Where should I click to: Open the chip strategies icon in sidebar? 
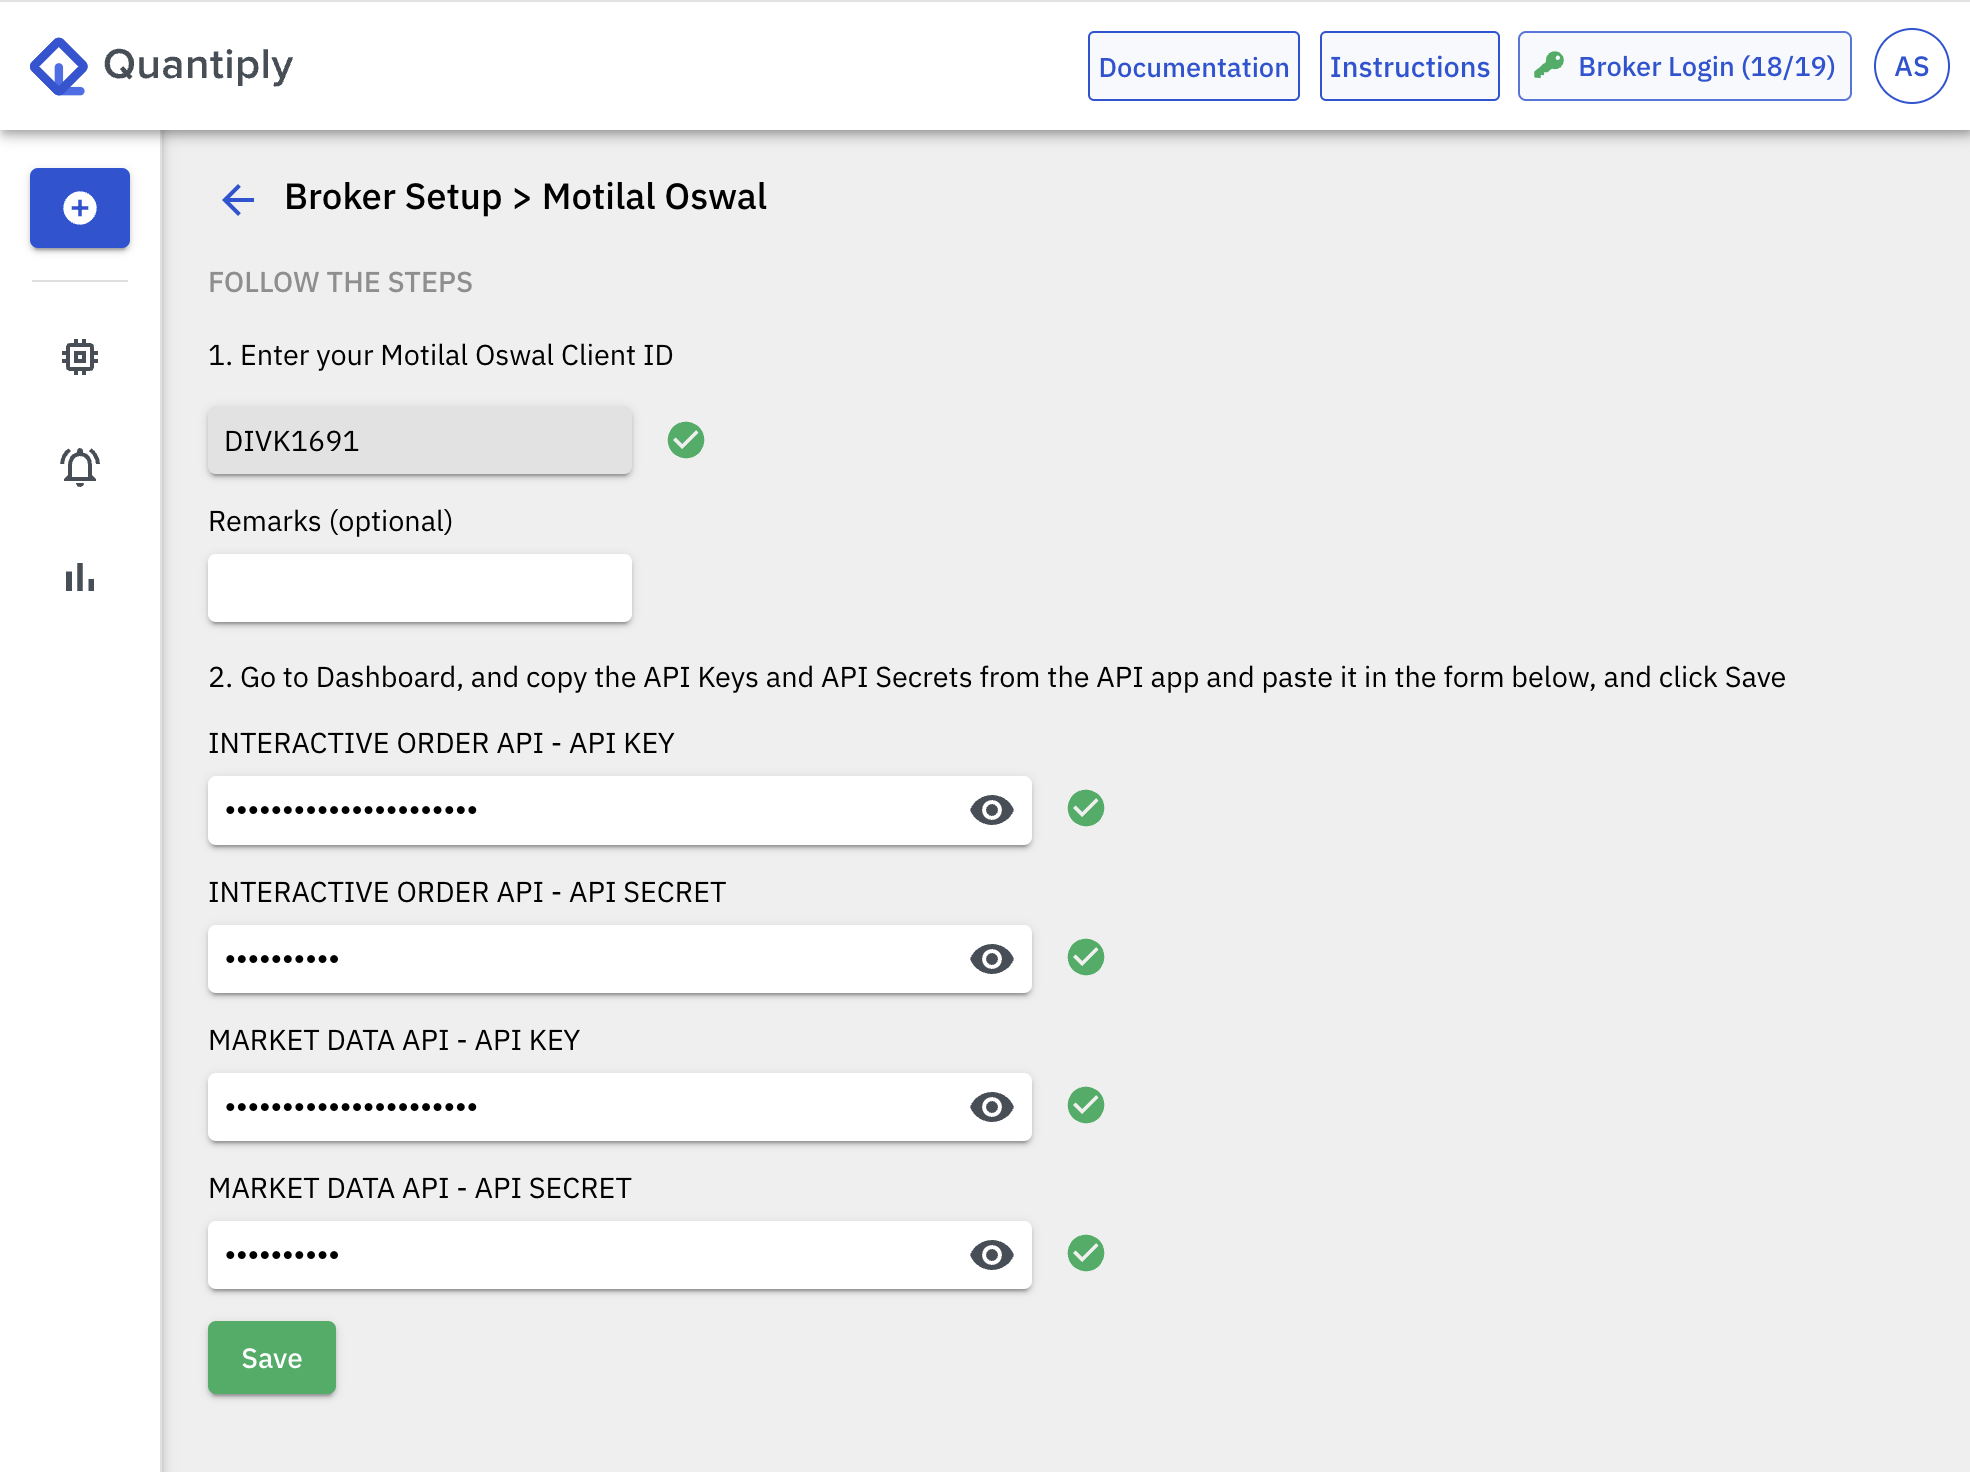pyautogui.click(x=80, y=357)
